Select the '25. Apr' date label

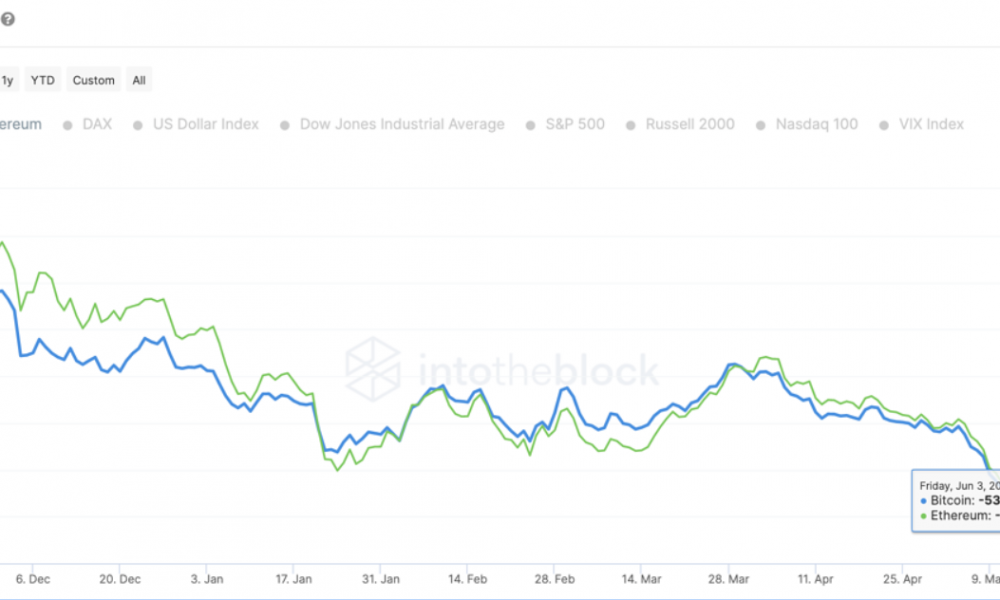[902, 579]
